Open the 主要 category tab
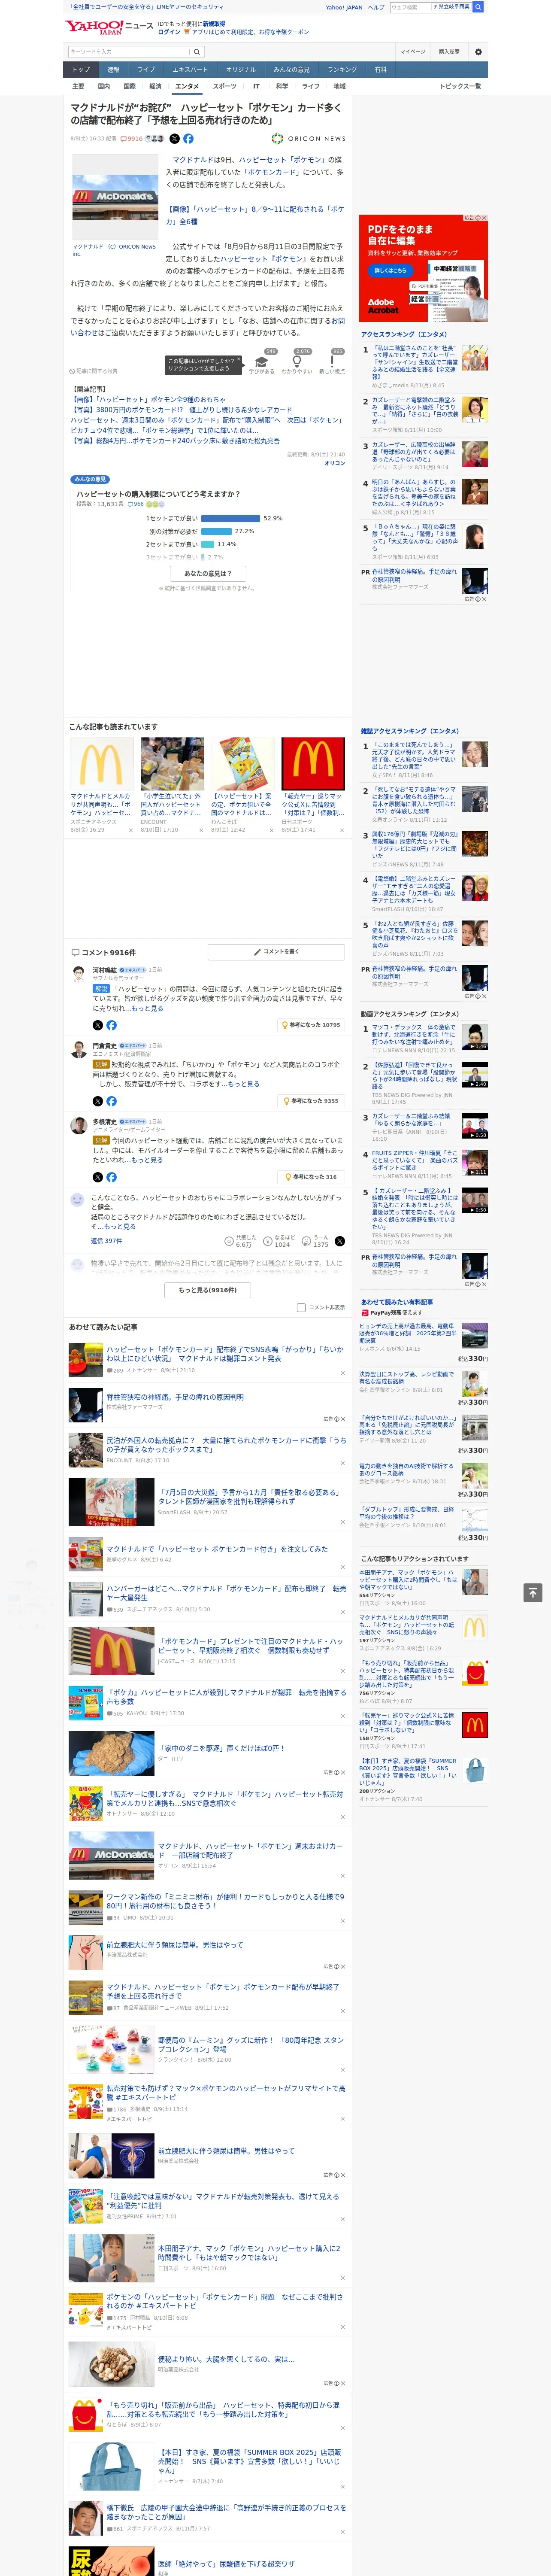The height and width of the screenshot is (2576, 551). [x=78, y=86]
